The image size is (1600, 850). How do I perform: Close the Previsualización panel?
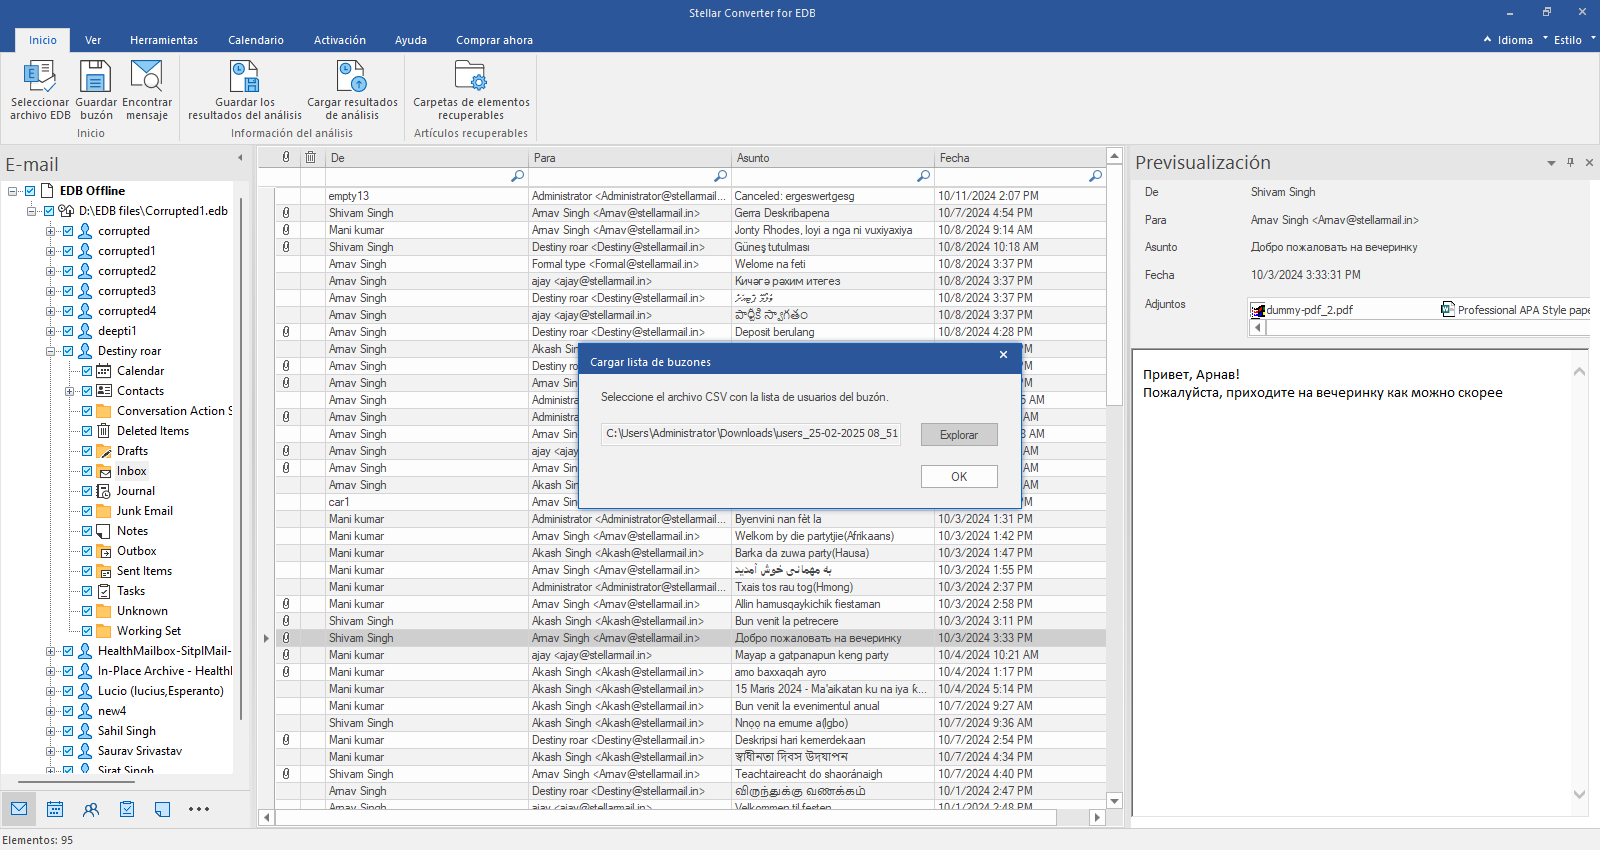pyautogui.click(x=1589, y=162)
